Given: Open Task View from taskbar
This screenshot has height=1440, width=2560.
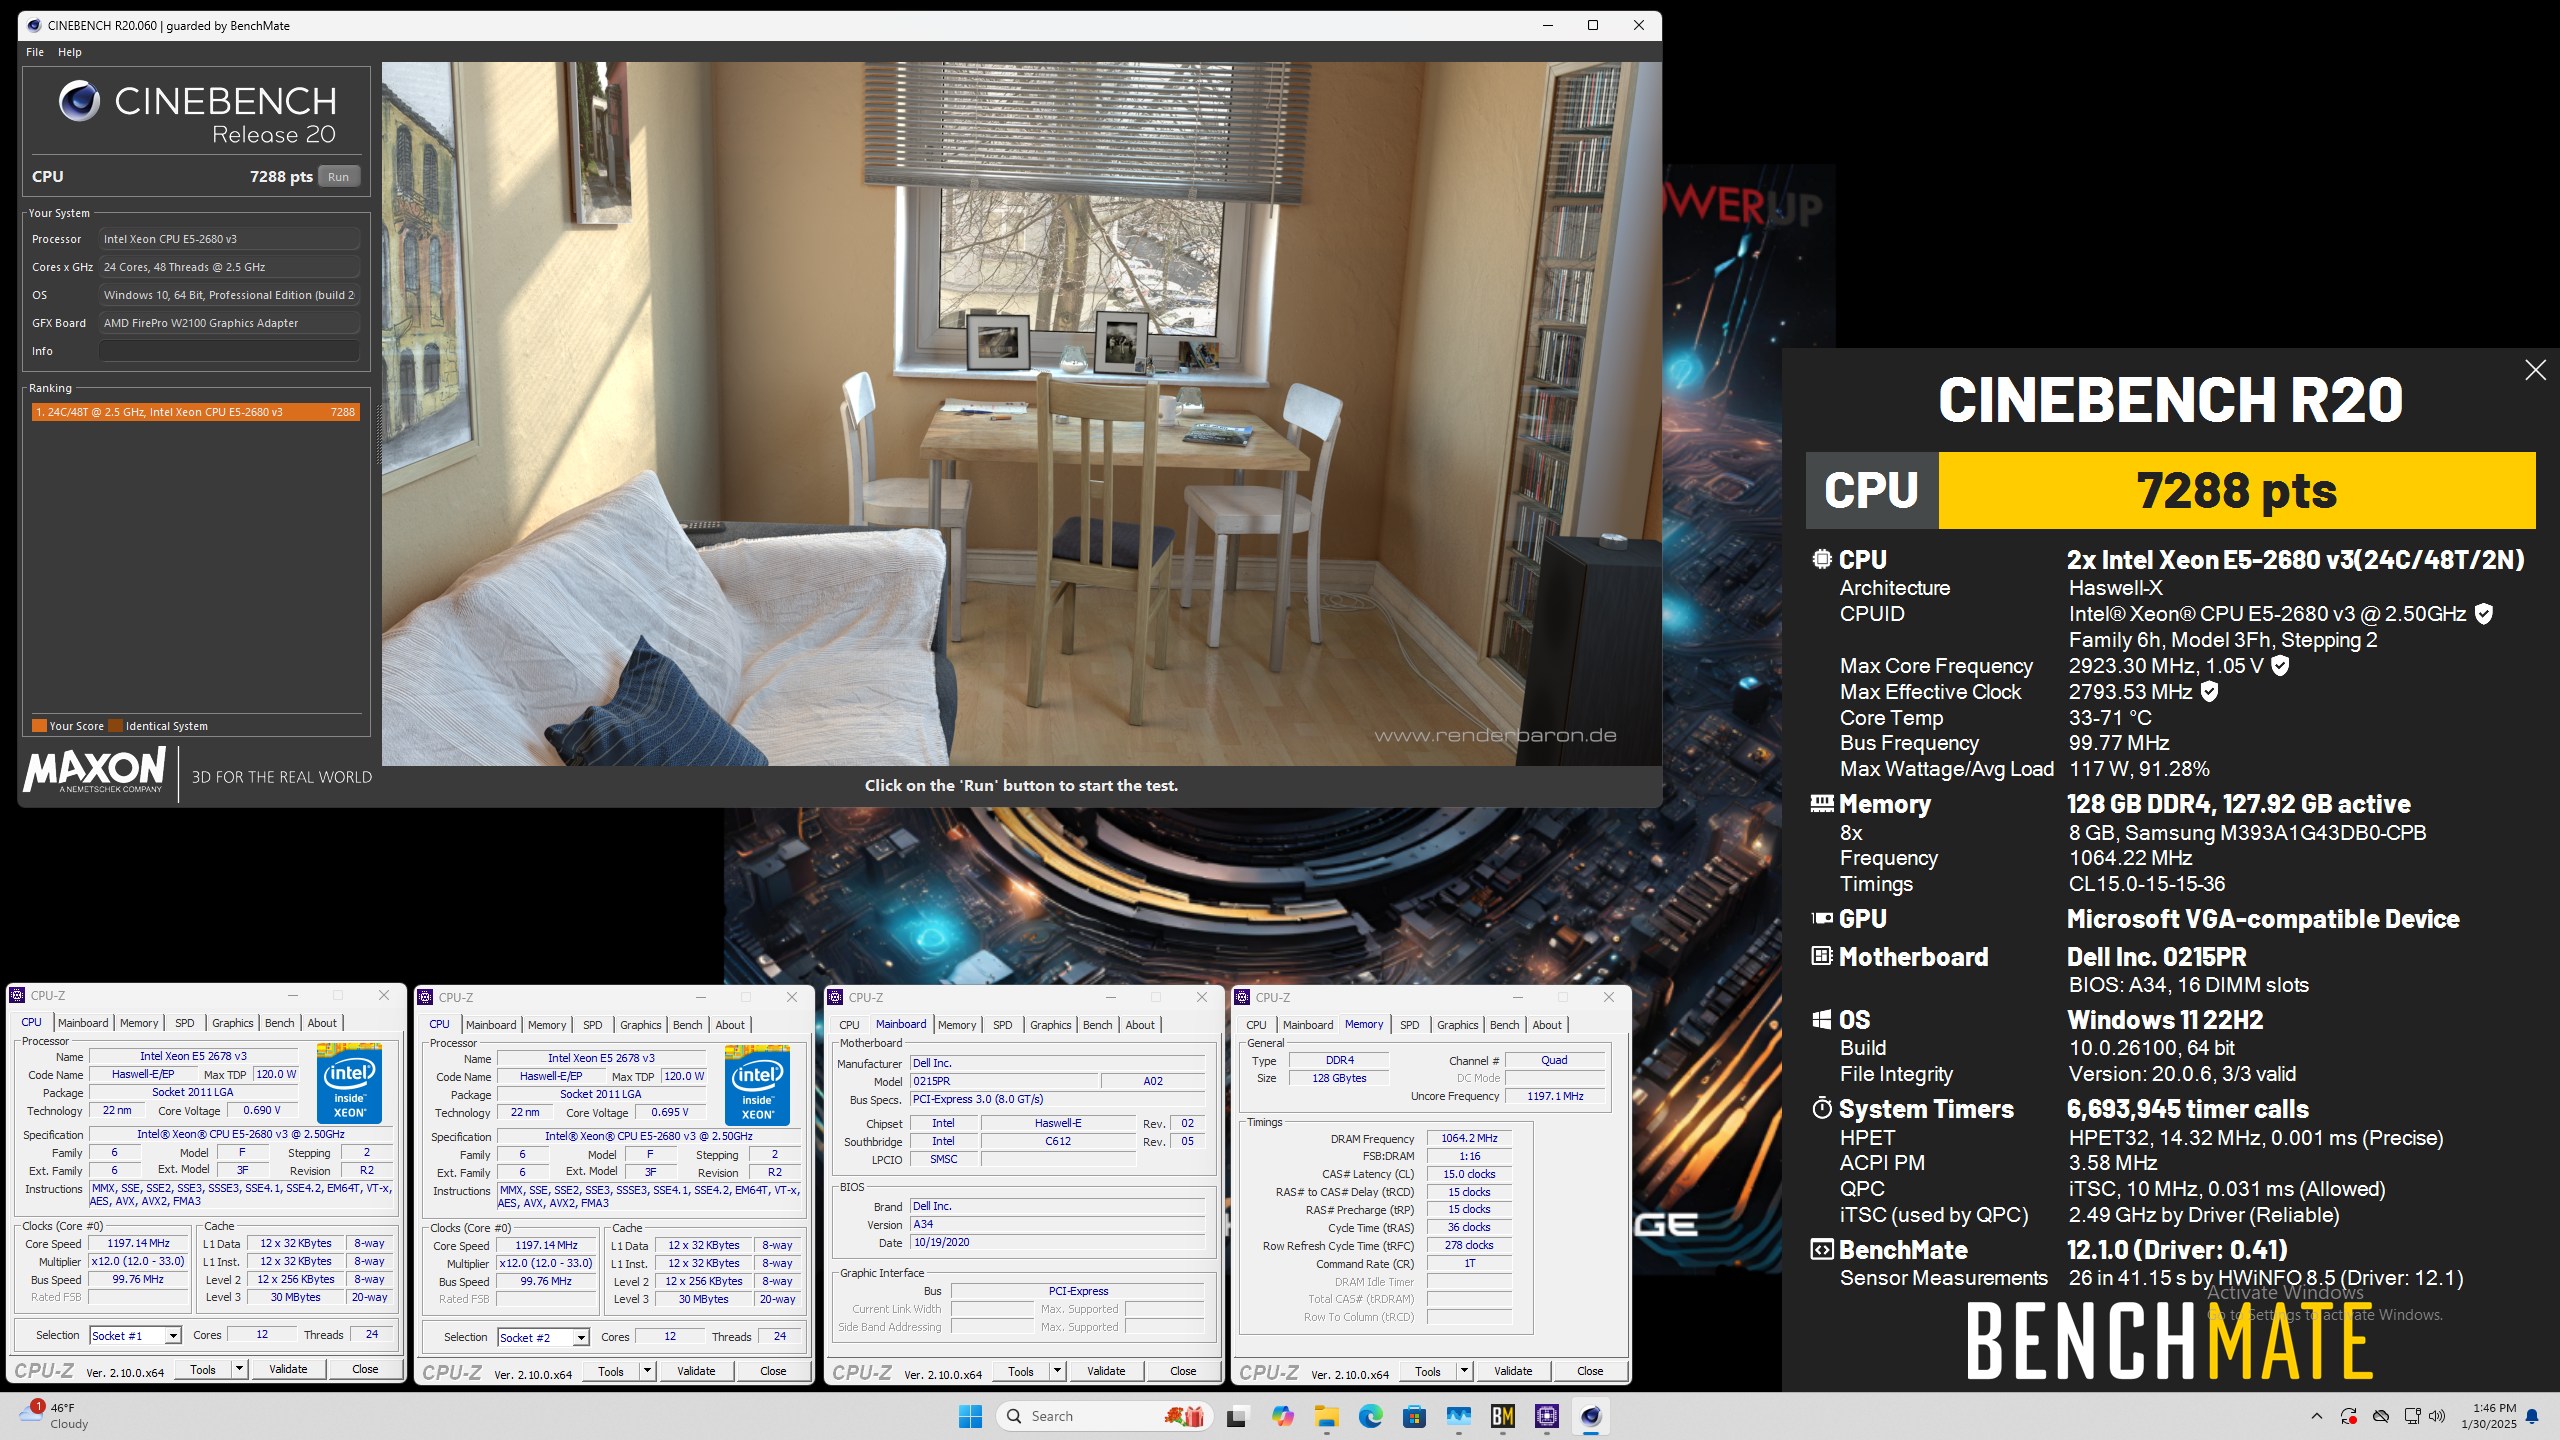Looking at the screenshot, I should [x=1237, y=1416].
